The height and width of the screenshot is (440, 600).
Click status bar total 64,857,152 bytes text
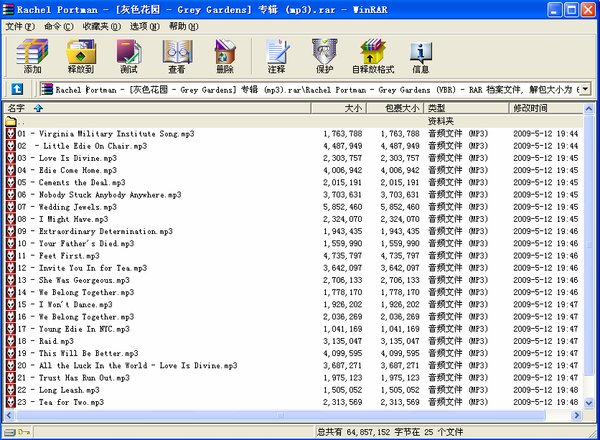390,432
